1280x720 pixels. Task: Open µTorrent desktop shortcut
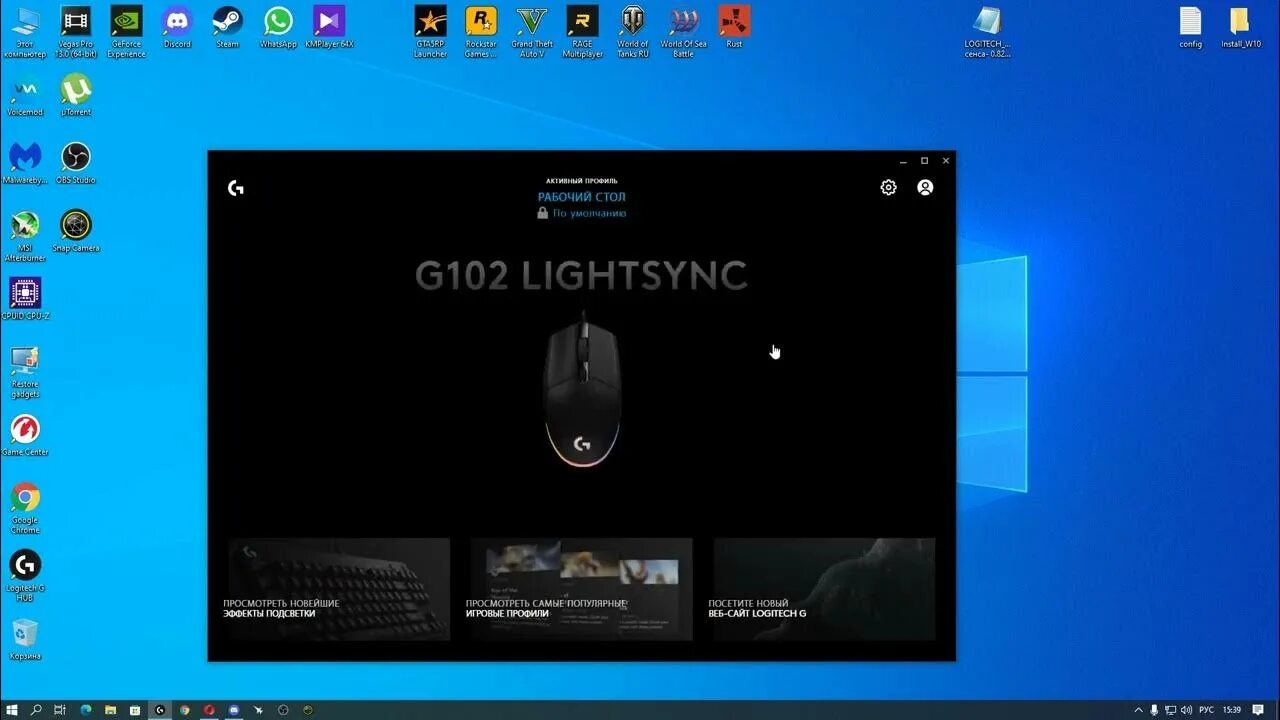pyautogui.click(x=76, y=95)
